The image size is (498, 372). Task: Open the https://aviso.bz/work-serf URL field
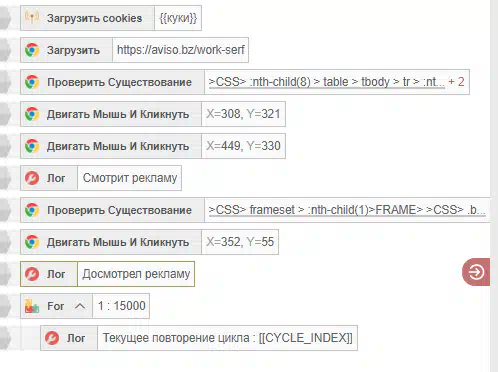pyautogui.click(x=181, y=50)
